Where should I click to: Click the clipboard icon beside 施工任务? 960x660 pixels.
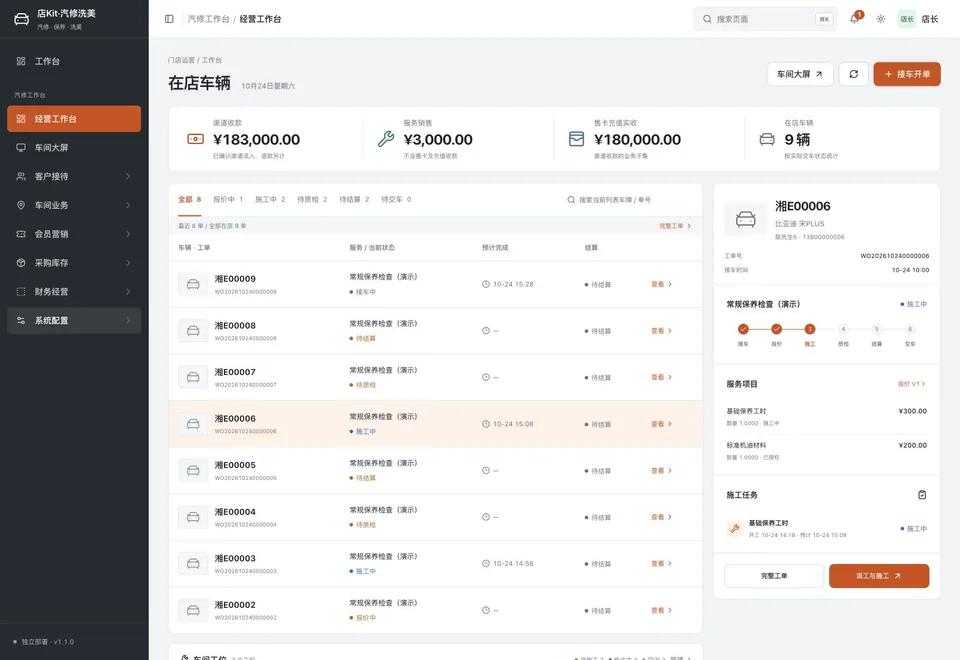(921, 495)
